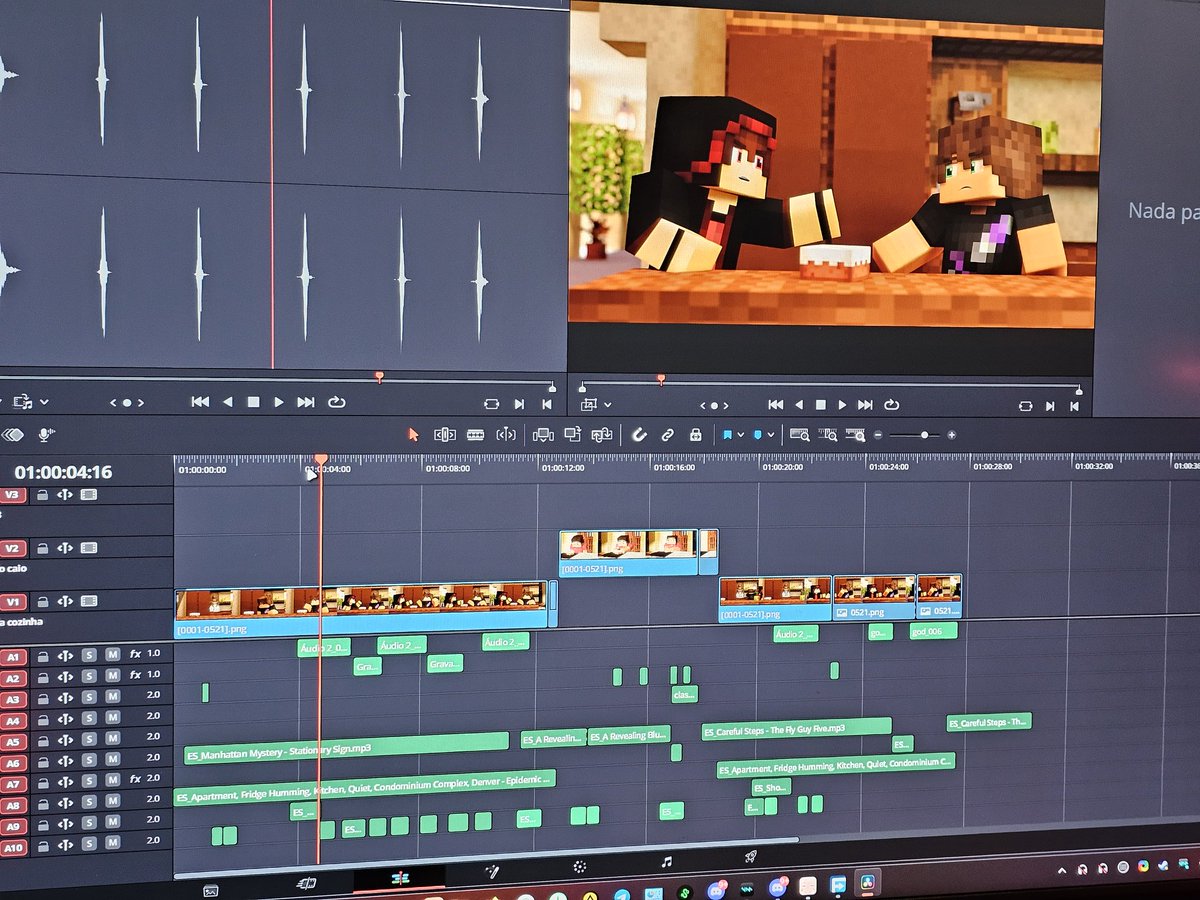
Task: Lock the V3 video track
Action: click(42, 494)
